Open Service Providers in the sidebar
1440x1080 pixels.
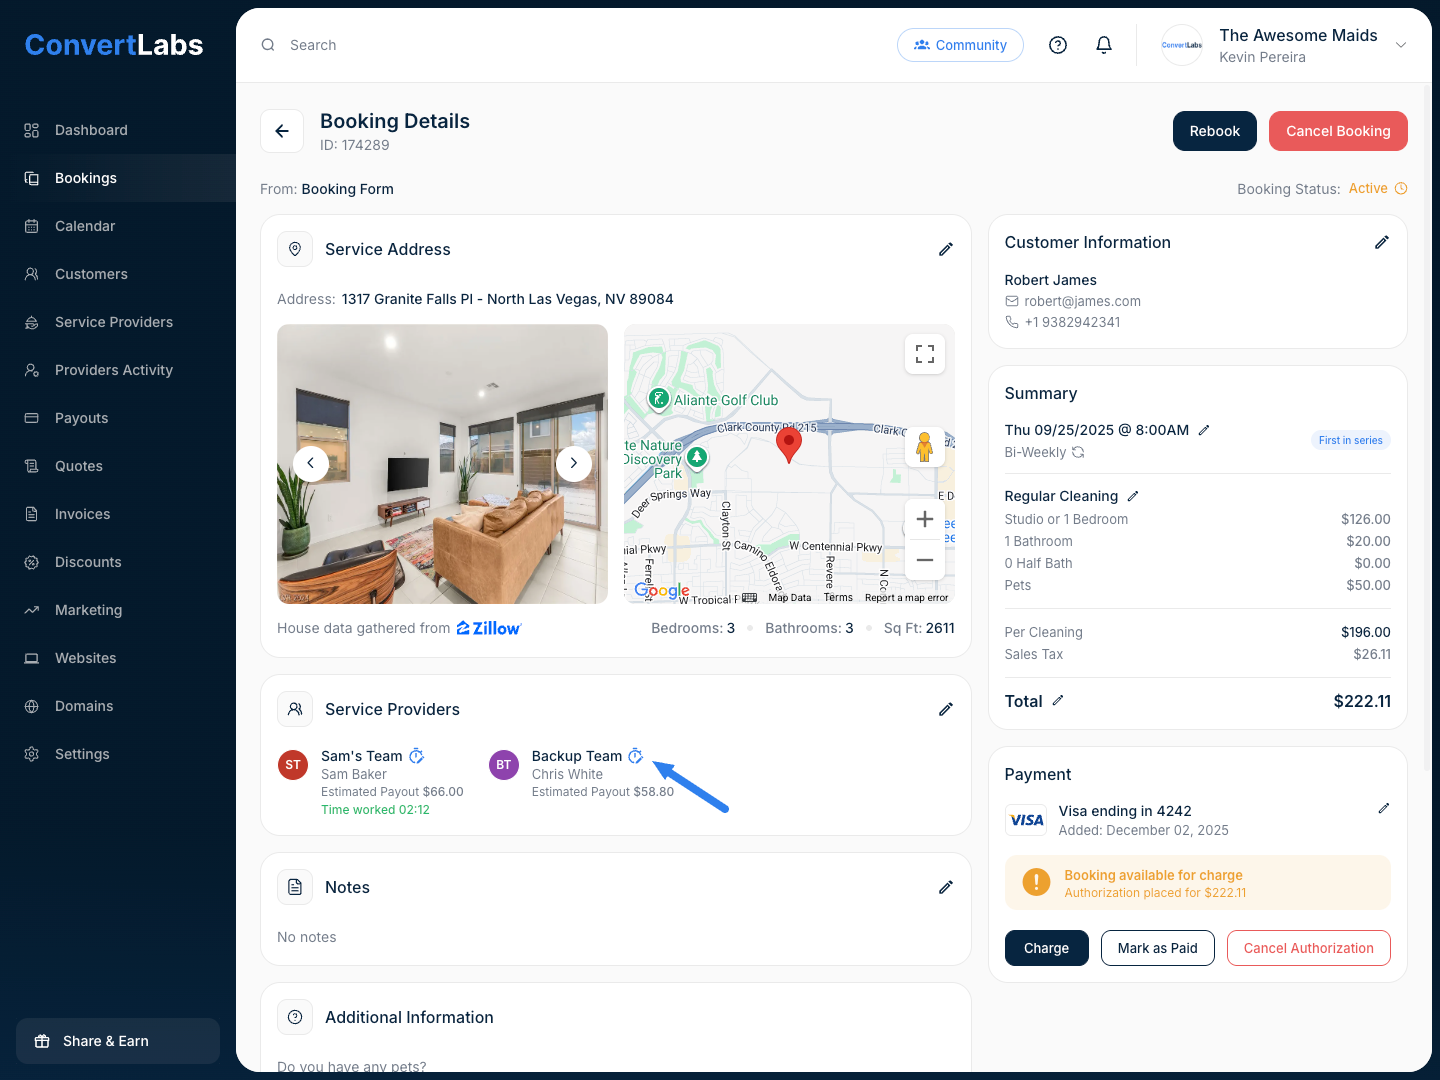118,322
